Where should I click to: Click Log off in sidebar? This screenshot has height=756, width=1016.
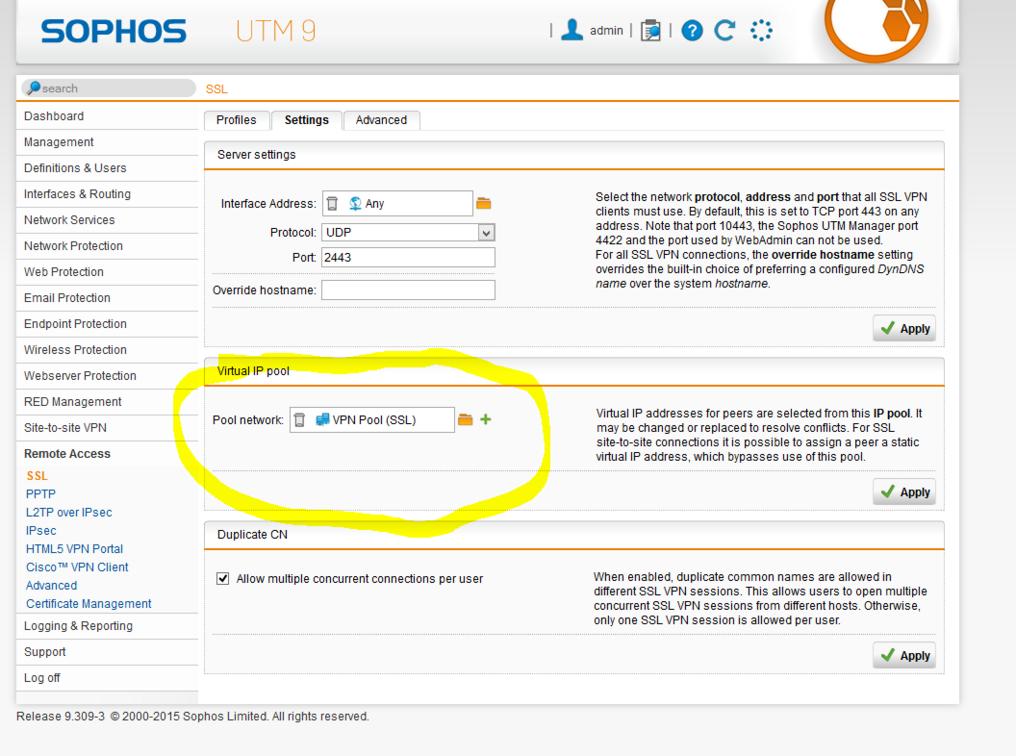point(107,678)
